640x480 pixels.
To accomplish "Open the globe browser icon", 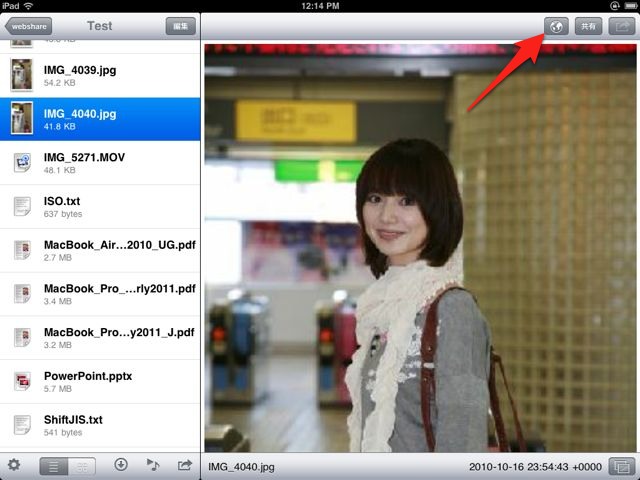I will (x=556, y=27).
